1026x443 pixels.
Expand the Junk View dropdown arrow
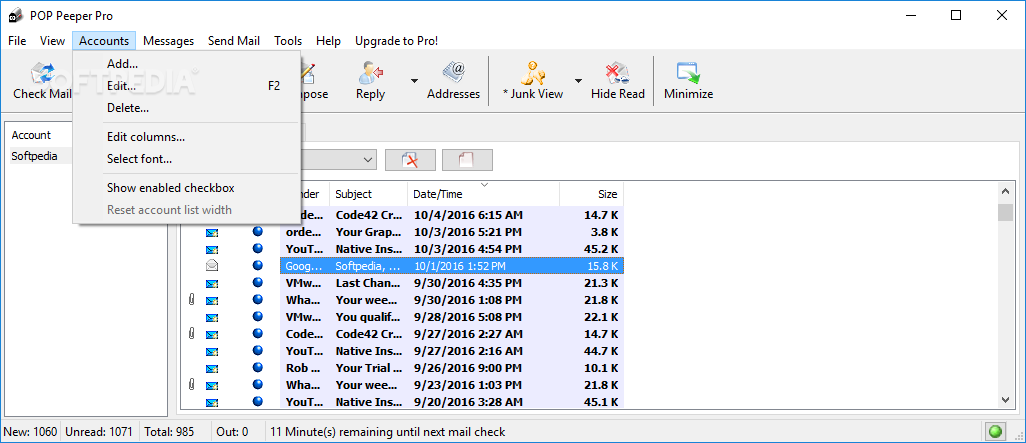click(x=578, y=80)
